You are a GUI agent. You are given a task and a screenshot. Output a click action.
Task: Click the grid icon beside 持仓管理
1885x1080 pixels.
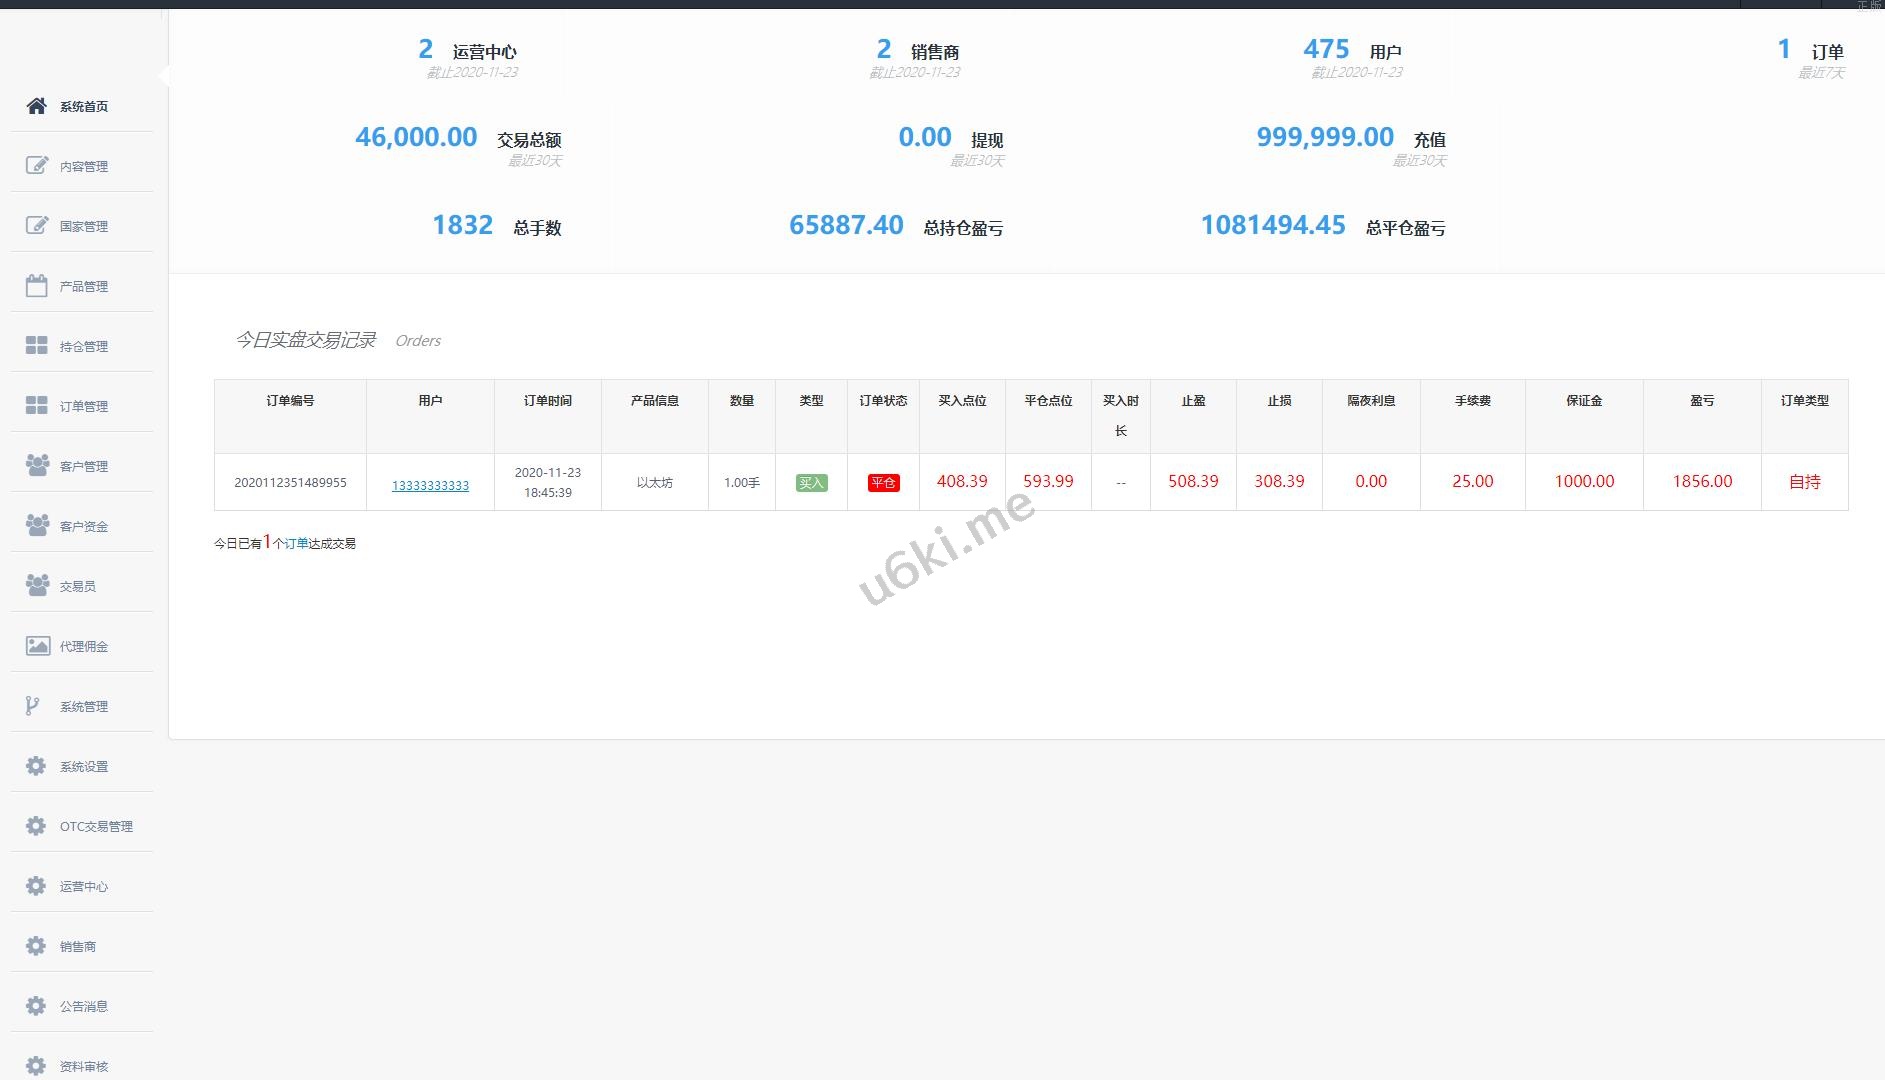pyautogui.click(x=37, y=346)
